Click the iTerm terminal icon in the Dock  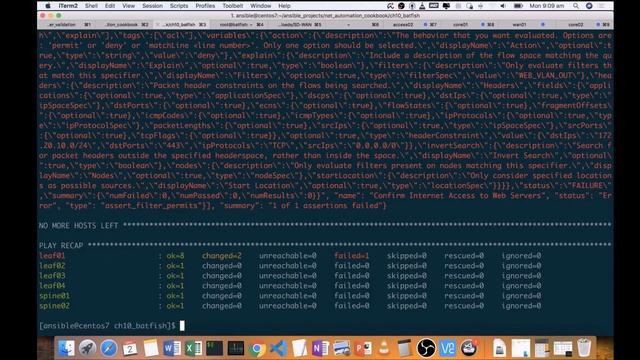tap(215, 348)
